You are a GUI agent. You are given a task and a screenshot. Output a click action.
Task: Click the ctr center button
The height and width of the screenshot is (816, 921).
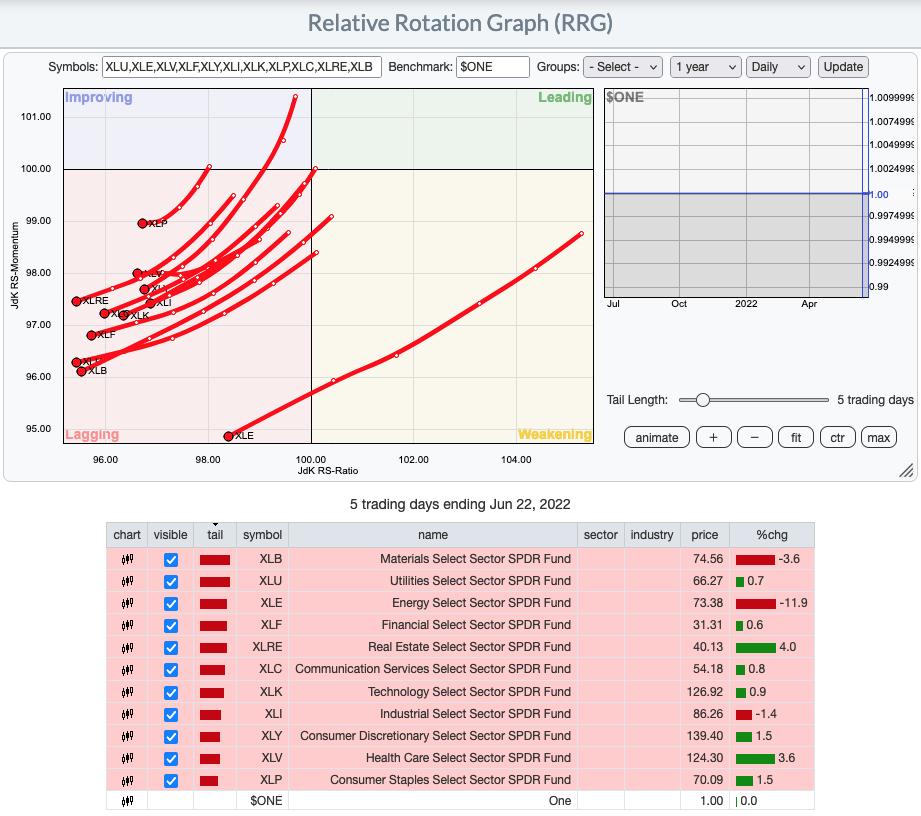[x=838, y=438]
